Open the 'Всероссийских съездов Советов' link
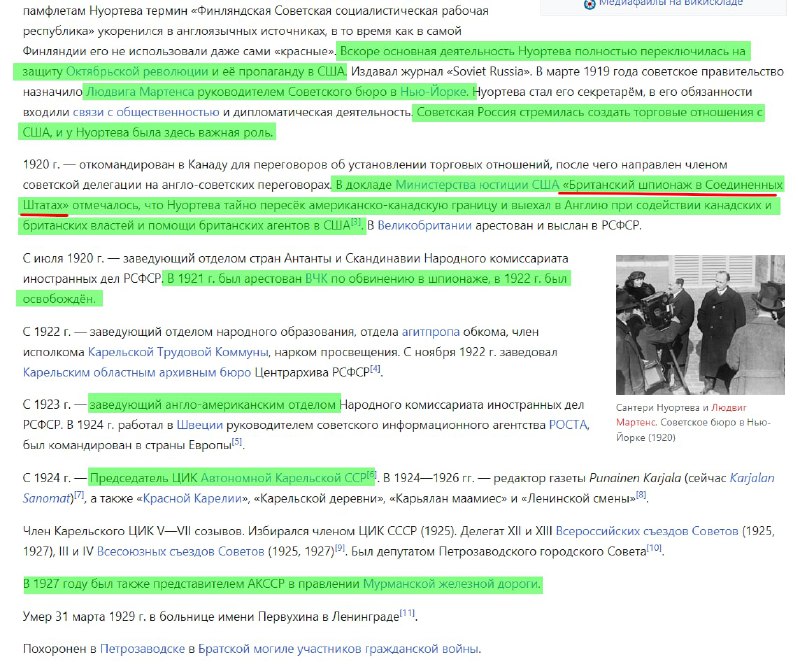The height and width of the screenshot is (669, 800). pyautogui.click(x=647, y=531)
